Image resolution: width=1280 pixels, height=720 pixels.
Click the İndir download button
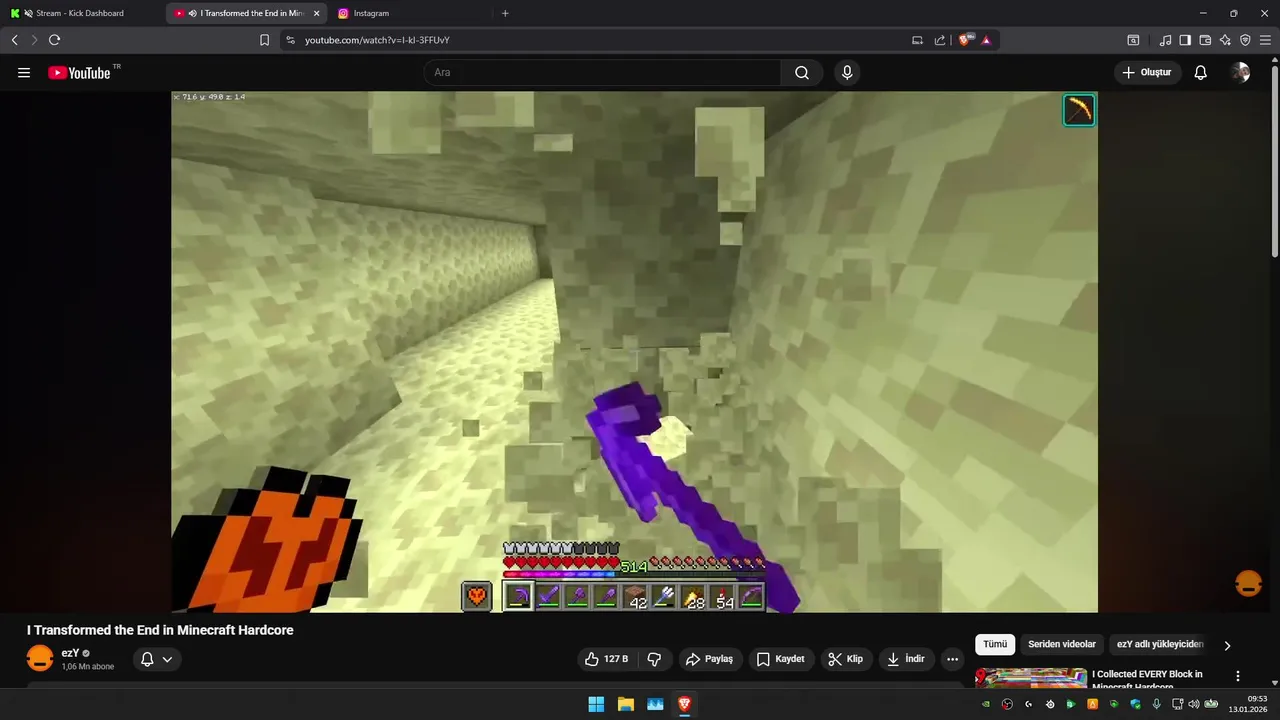(x=905, y=659)
